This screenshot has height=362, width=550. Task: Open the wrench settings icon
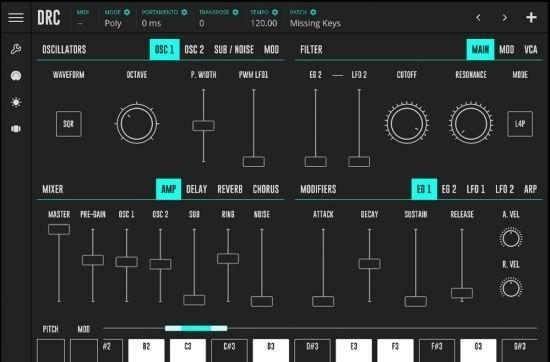16,49
